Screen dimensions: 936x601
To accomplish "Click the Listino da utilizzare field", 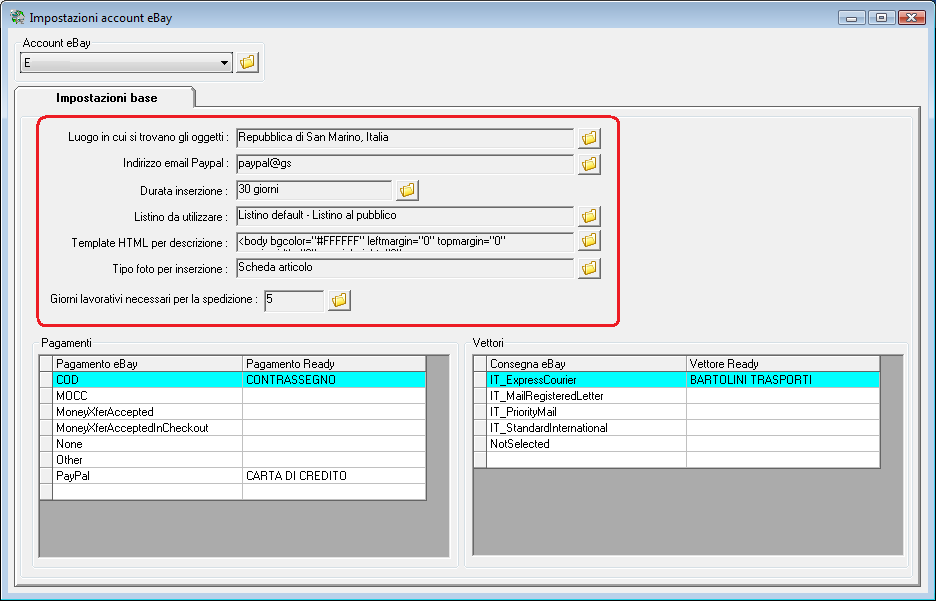I will [405, 216].
